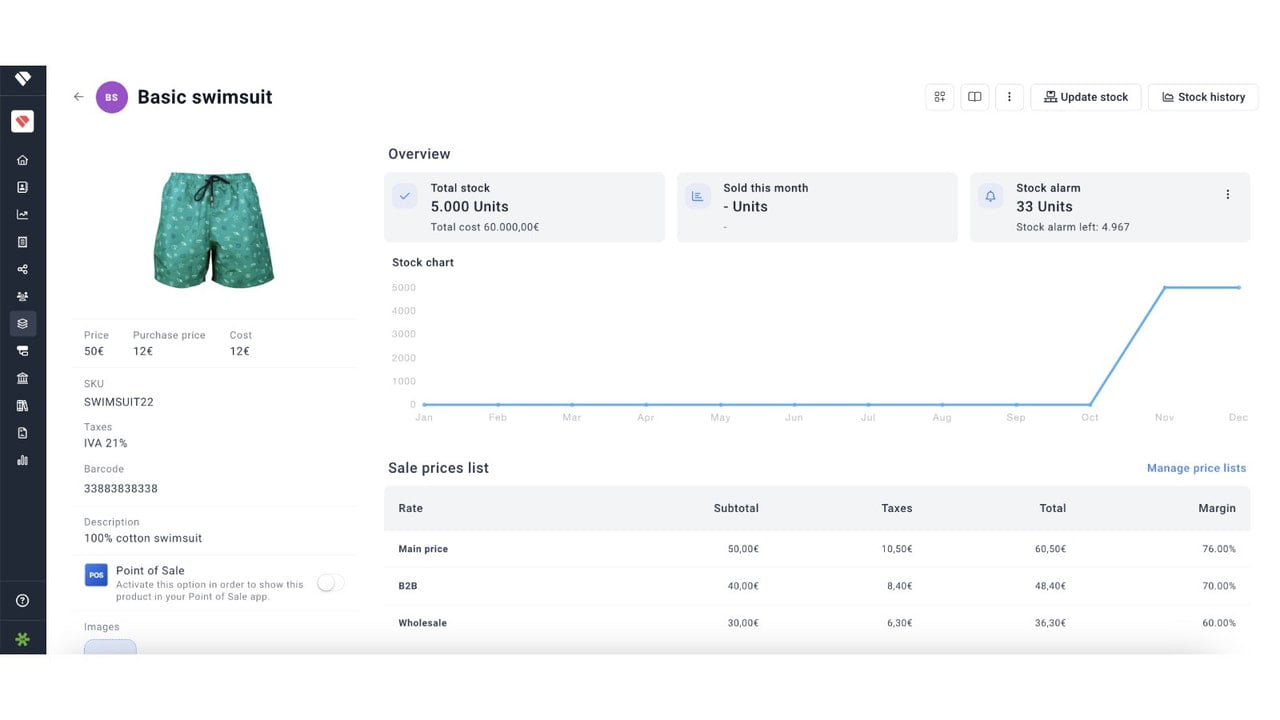The width and height of the screenshot is (1280, 720).
Task: Enable the Point of Sale toggle
Action: [x=330, y=583]
